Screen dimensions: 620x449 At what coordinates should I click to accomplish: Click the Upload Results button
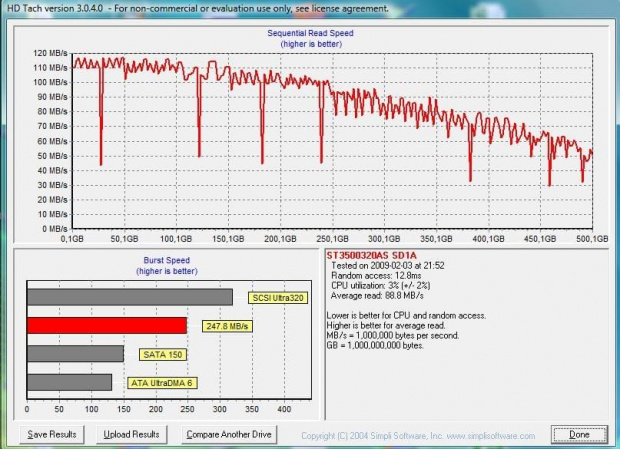click(131, 434)
